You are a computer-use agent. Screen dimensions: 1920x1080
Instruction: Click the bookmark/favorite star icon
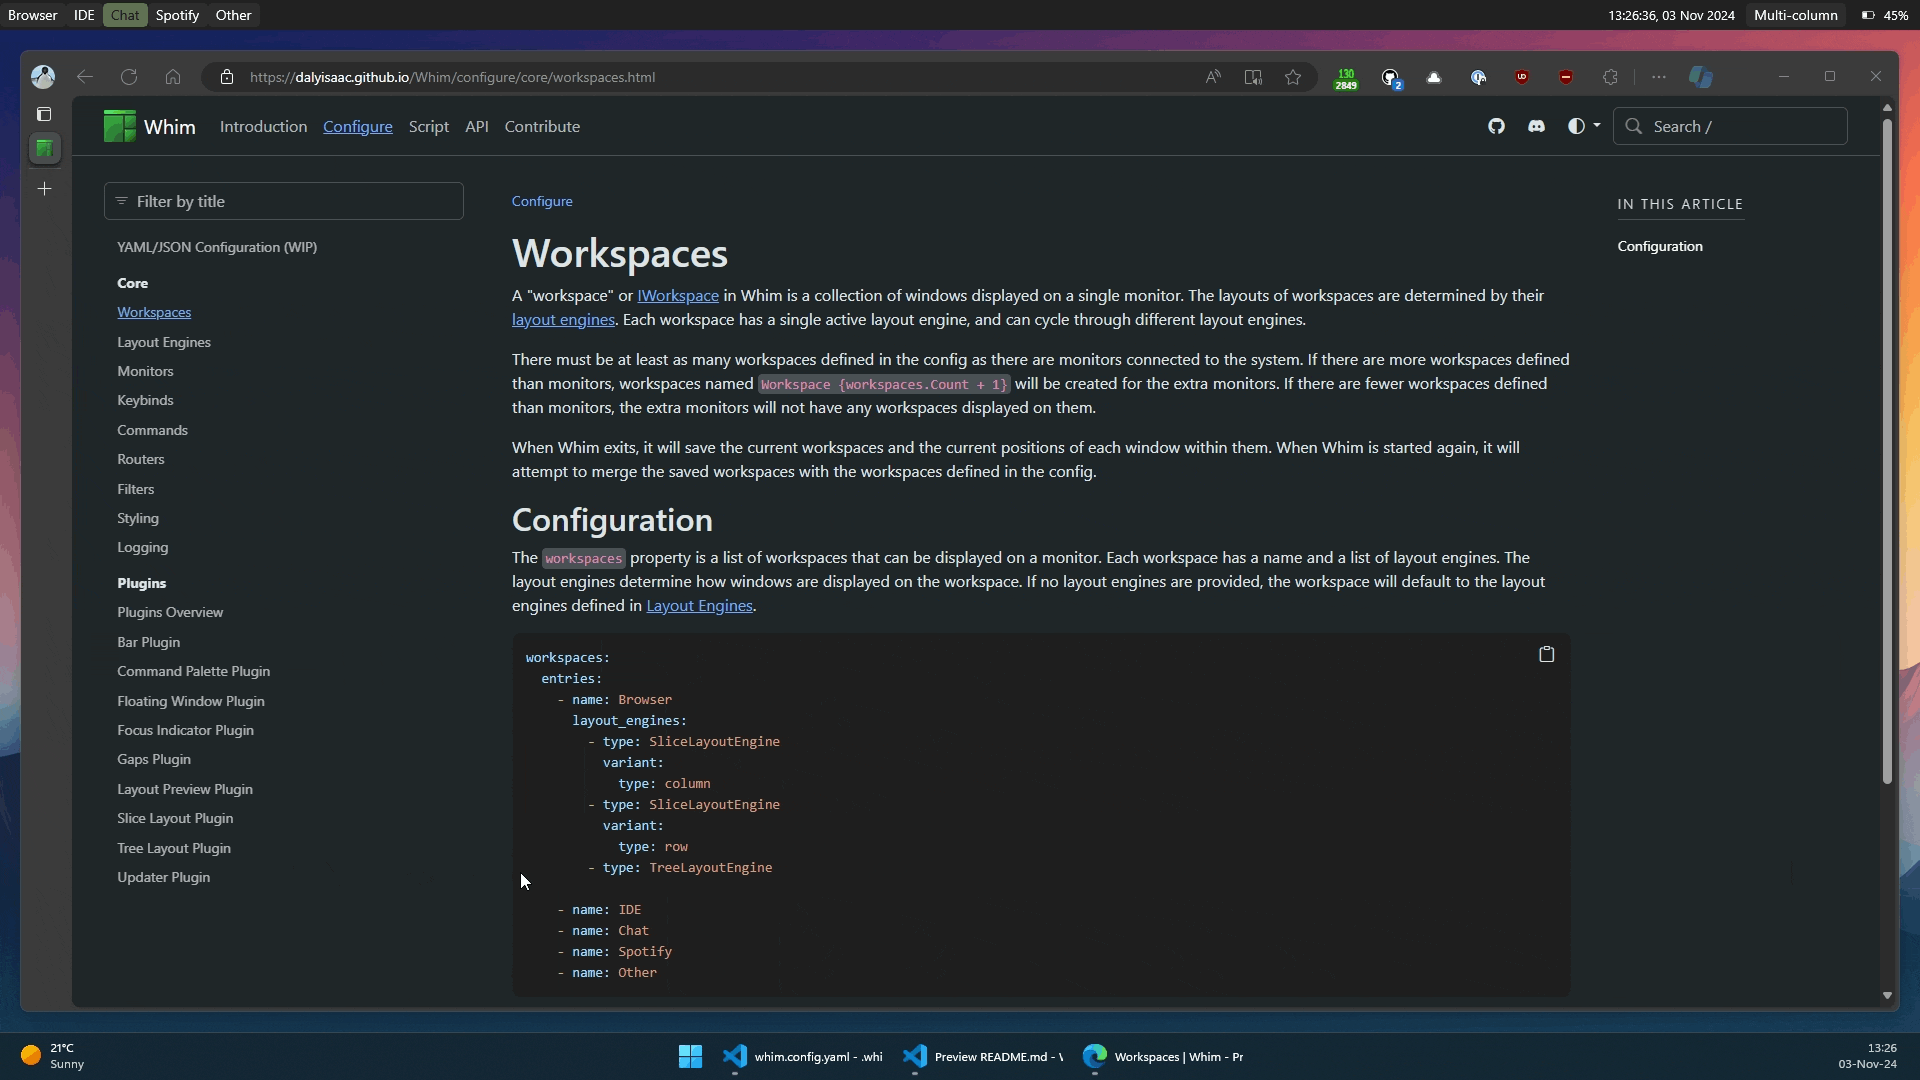[1292, 76]
